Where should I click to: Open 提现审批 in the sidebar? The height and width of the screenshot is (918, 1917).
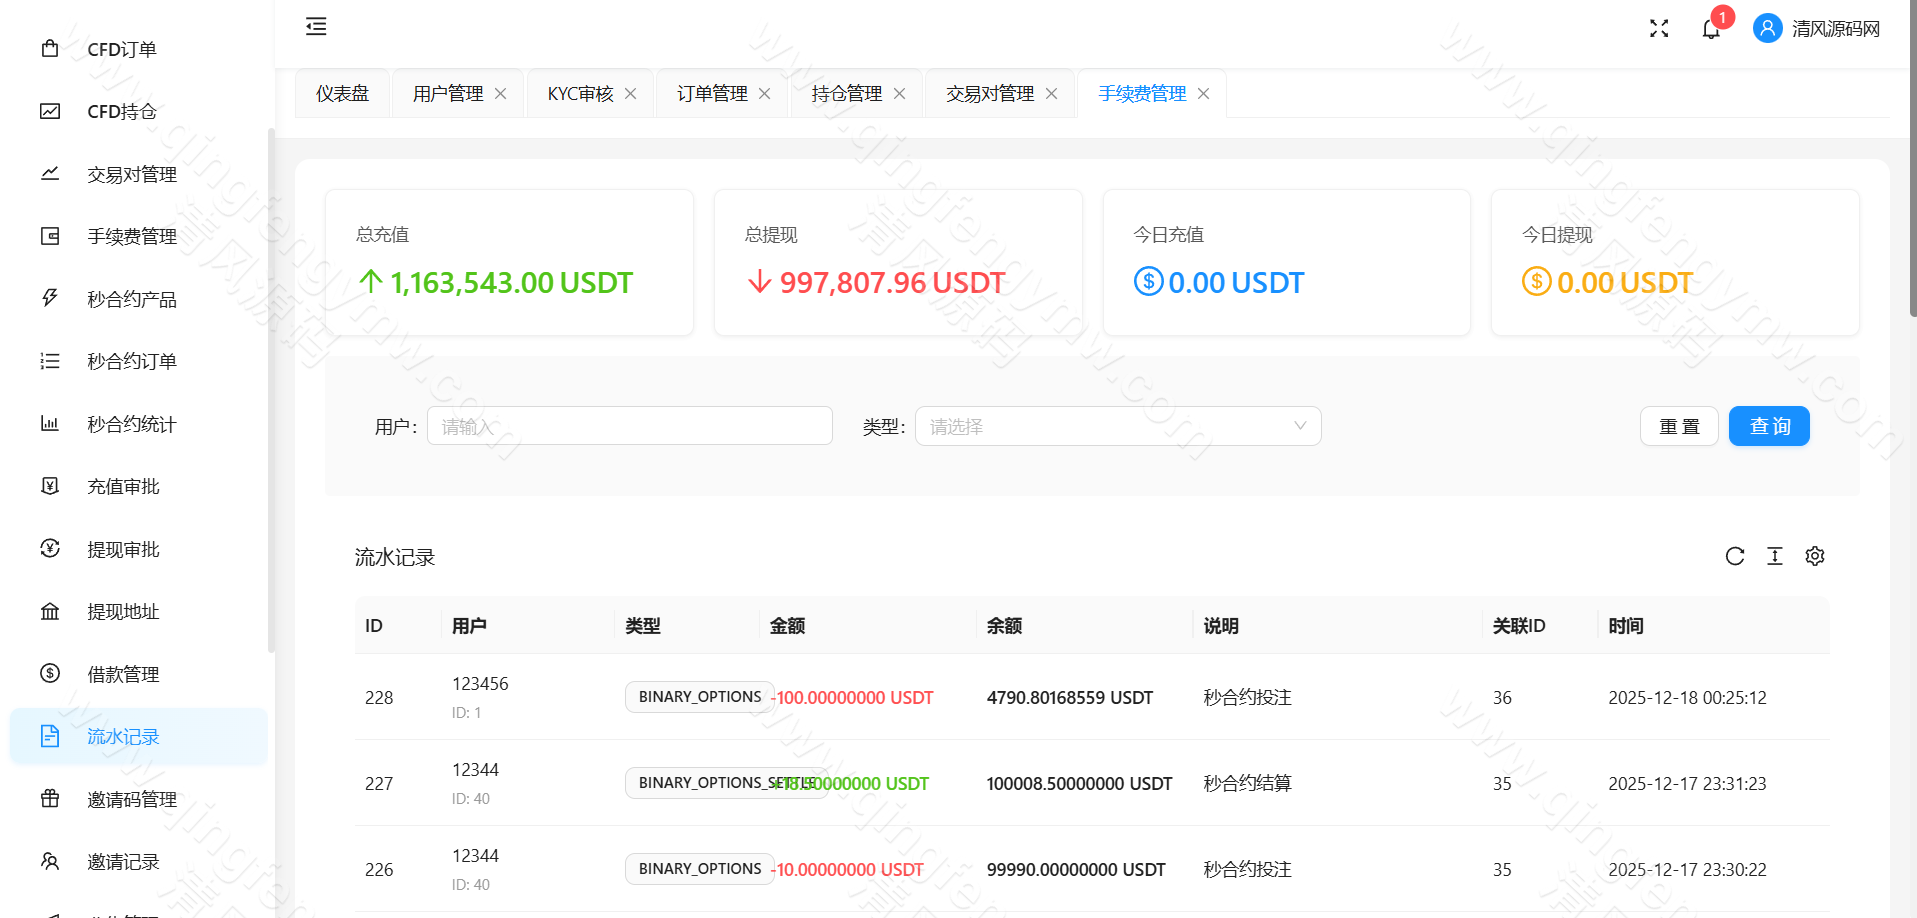(x=124, y=548)
